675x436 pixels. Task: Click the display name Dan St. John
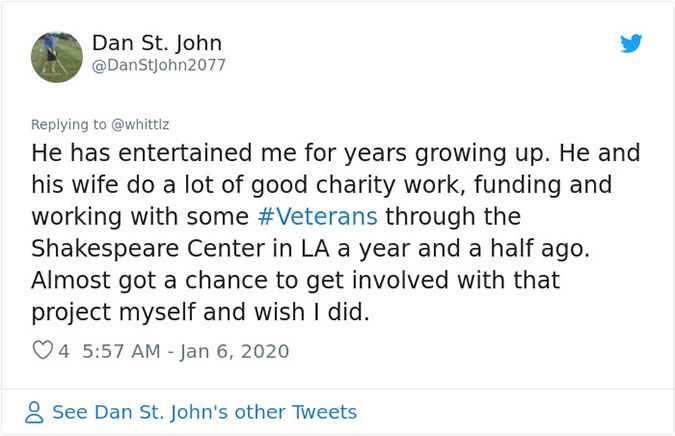point(156,43)
